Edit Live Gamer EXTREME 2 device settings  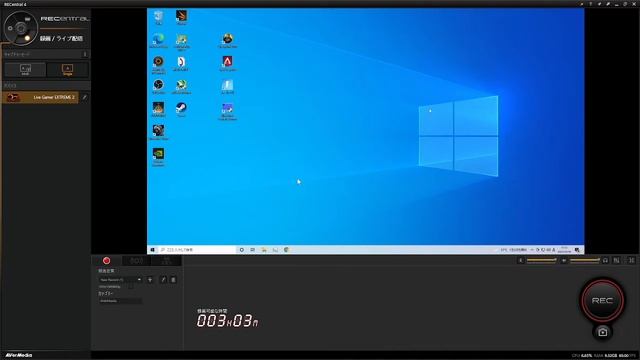(x=84, y=97)
